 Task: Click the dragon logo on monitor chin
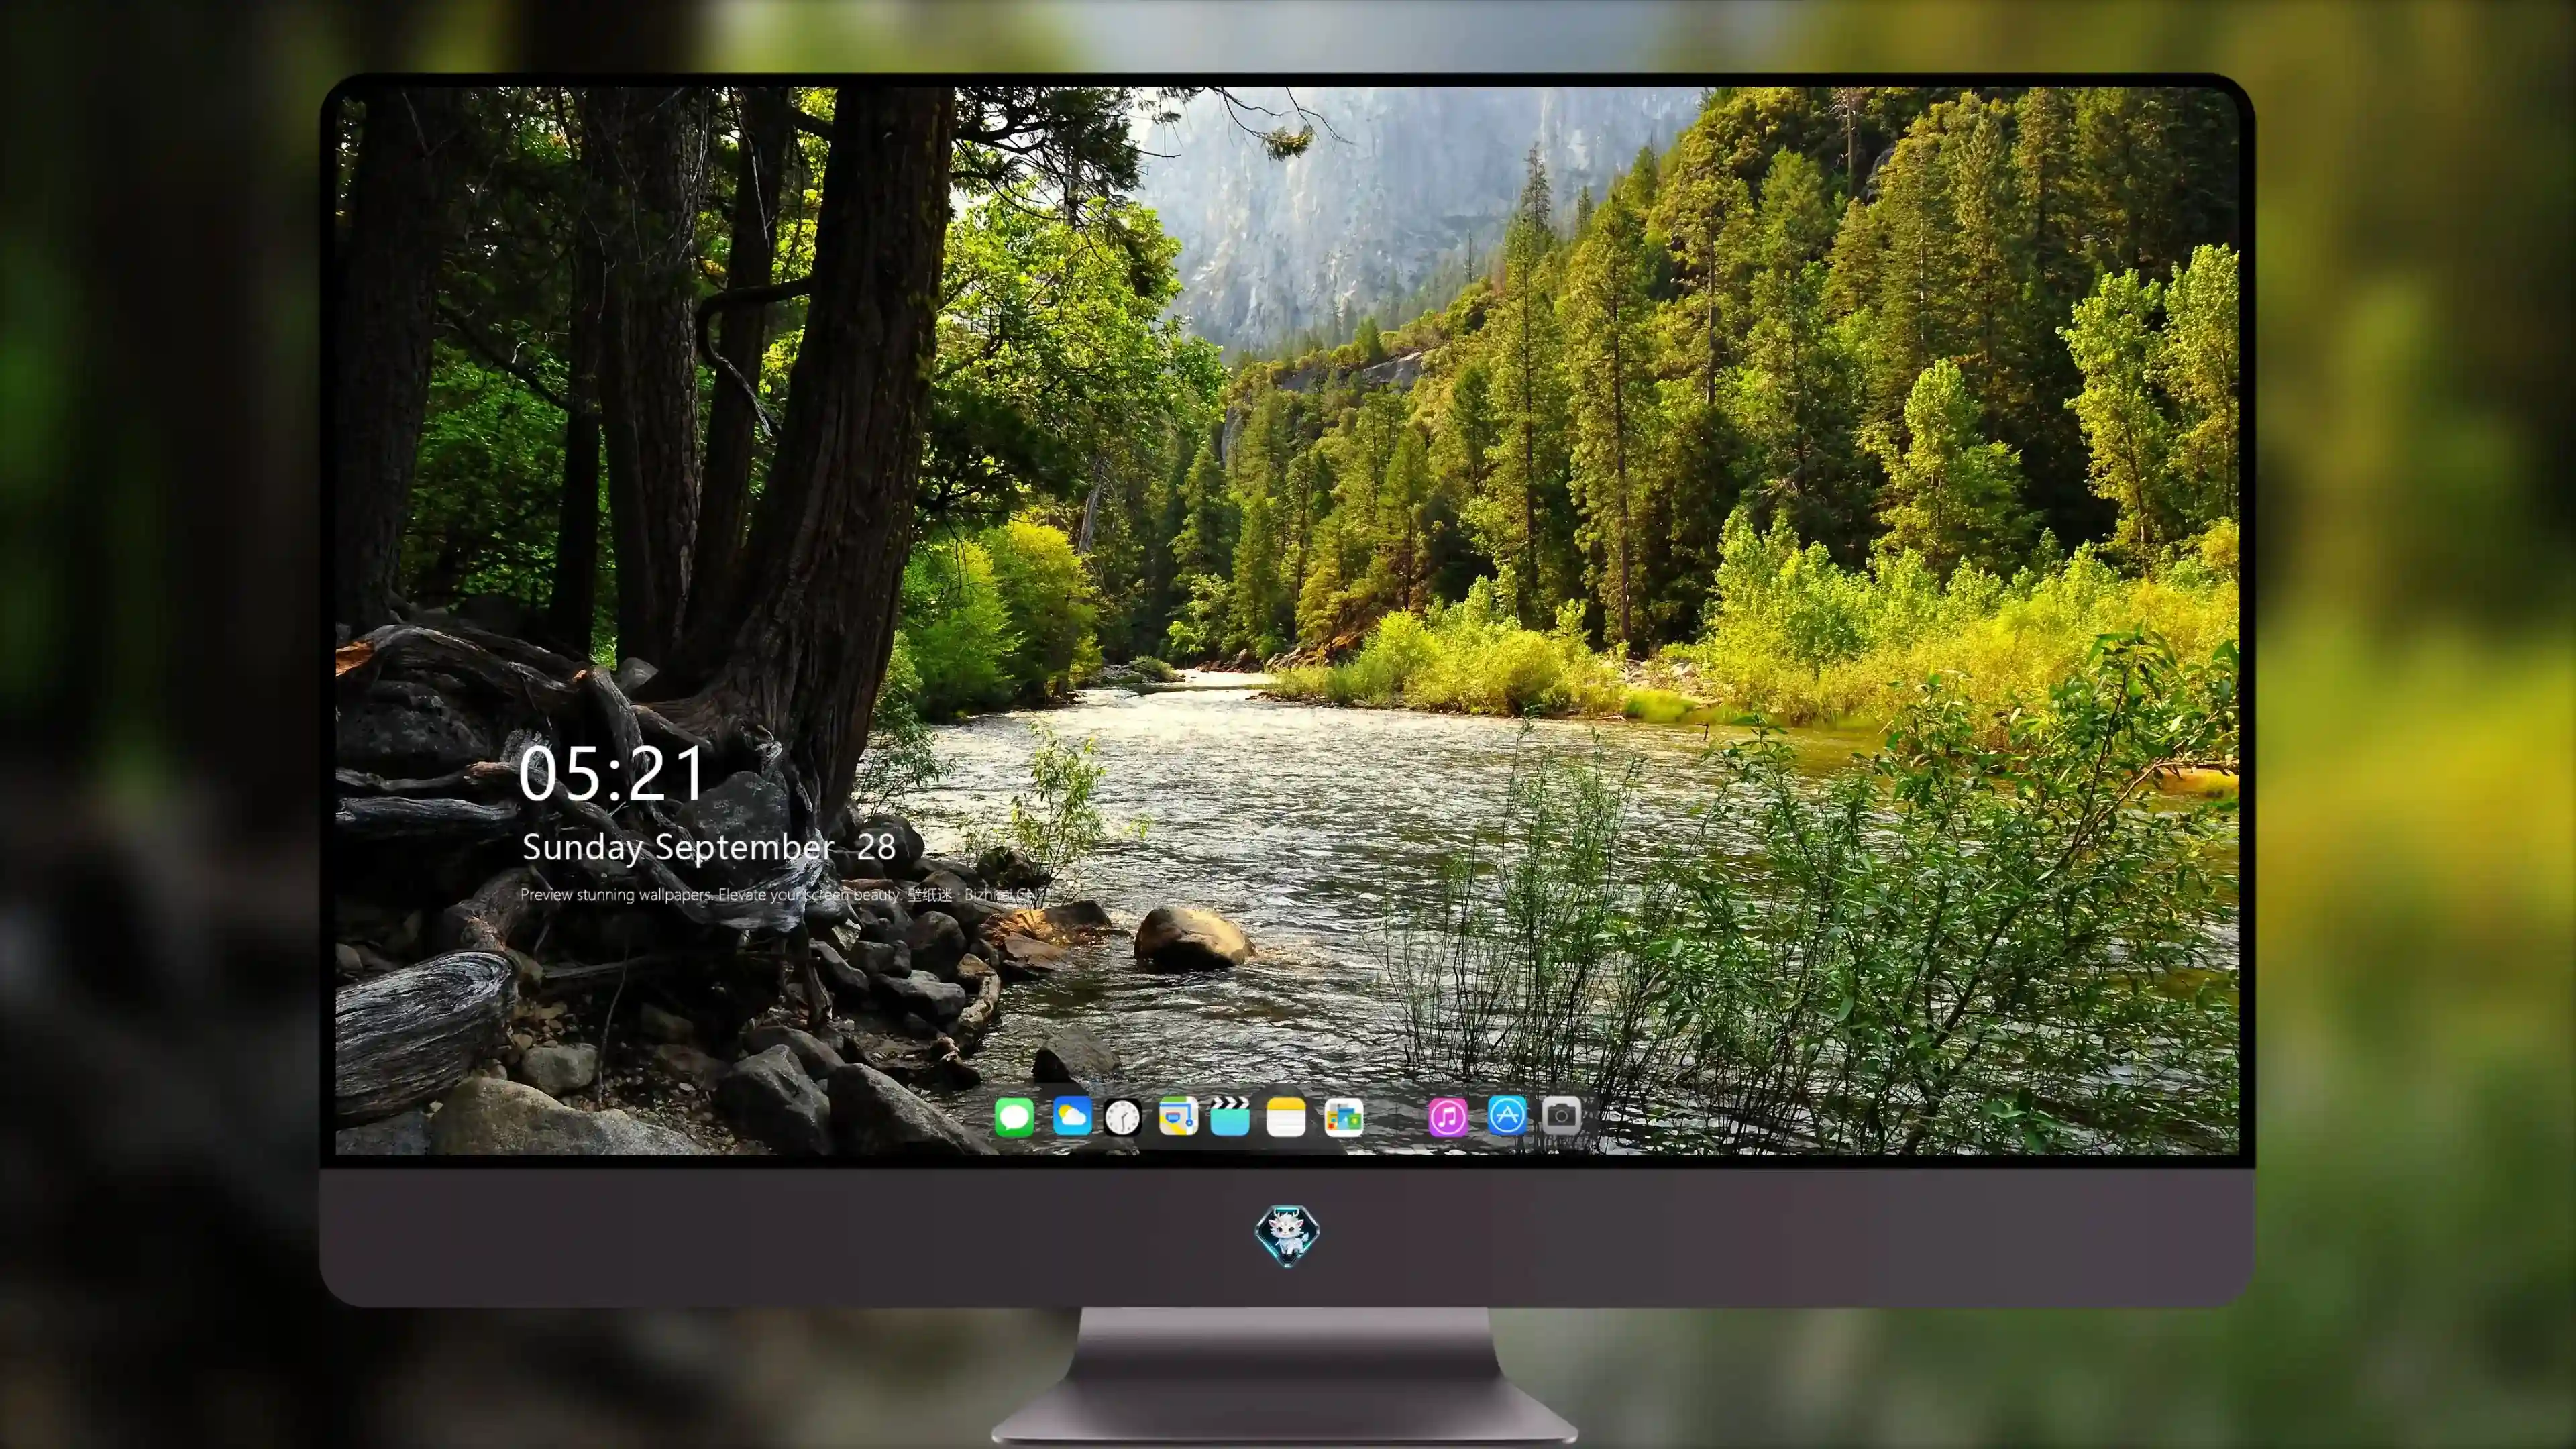pyautogui.click(x=1287, y=1236)
